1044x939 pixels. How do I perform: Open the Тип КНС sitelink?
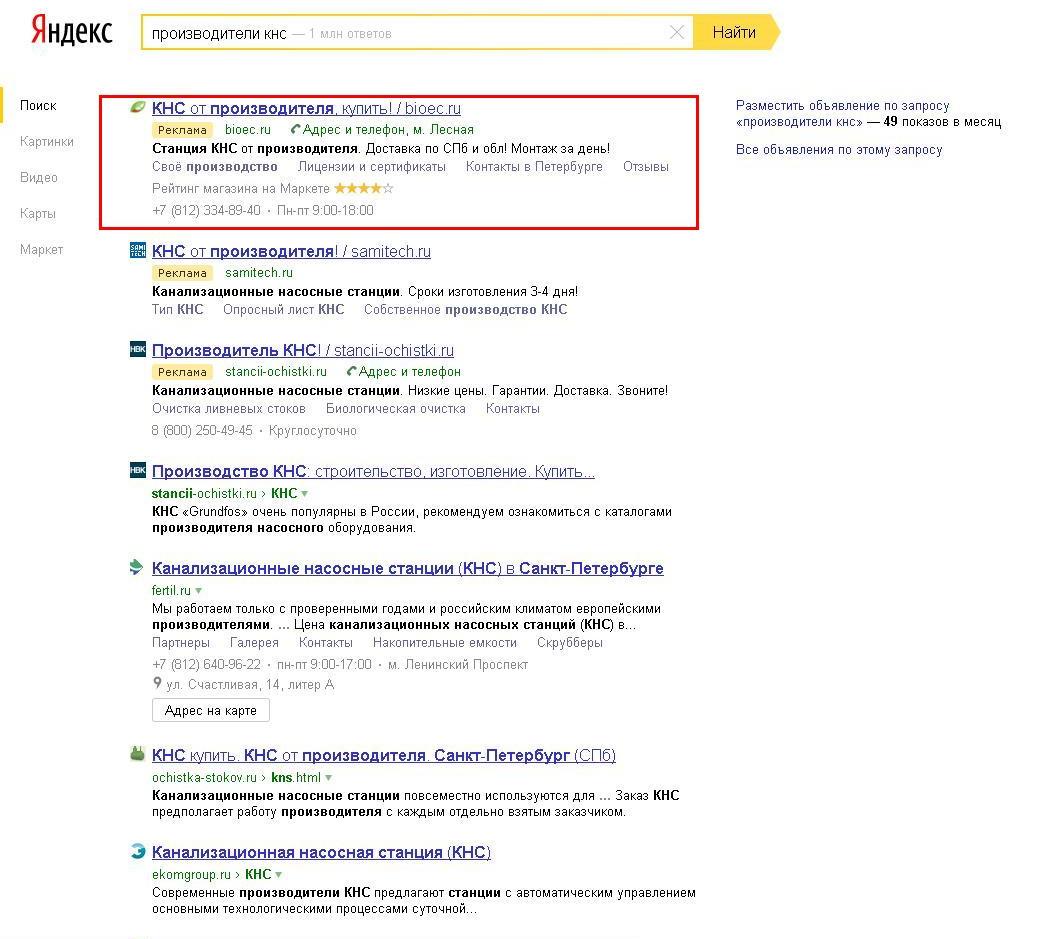pyautogui.click(x=177, y=309)
